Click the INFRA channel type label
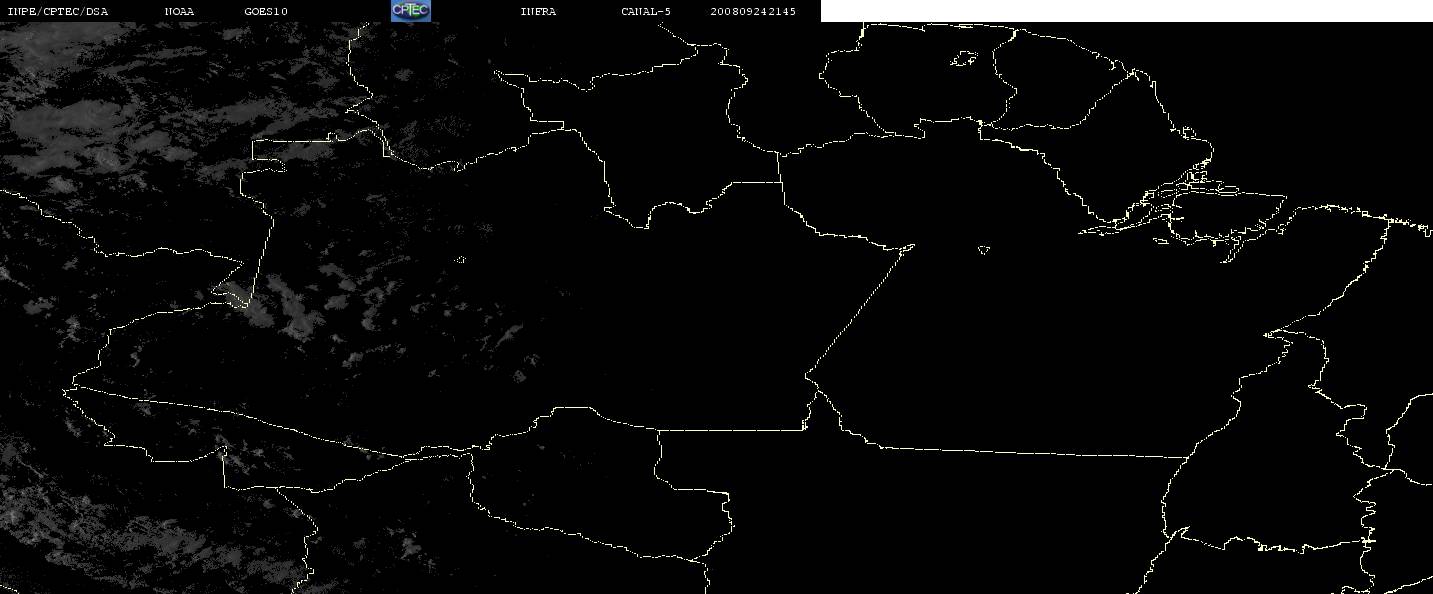 538,12
